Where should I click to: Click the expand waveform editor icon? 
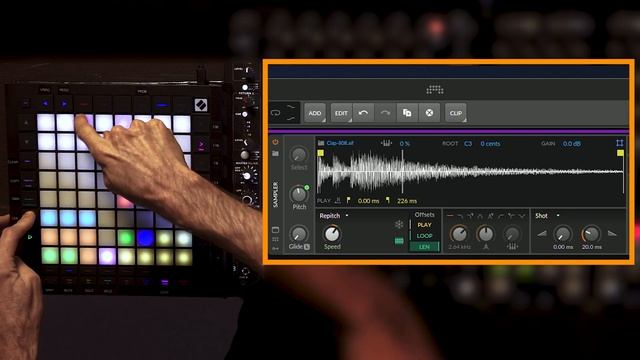click(620, 143)
